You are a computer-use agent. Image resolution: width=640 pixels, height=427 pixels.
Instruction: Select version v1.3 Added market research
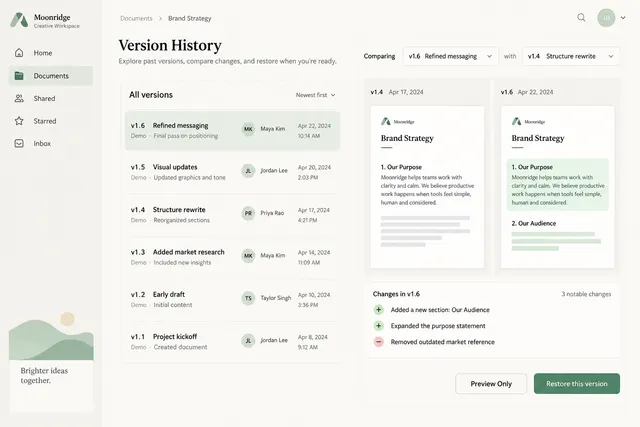tap(232, 257)
